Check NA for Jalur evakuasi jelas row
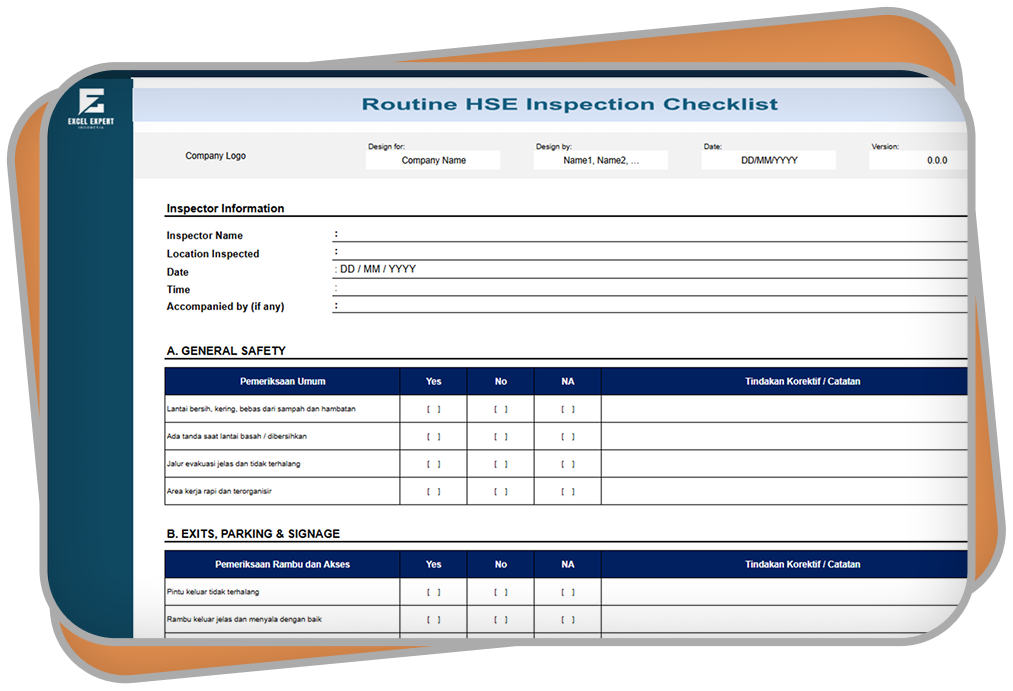 [x=568, y=464]
